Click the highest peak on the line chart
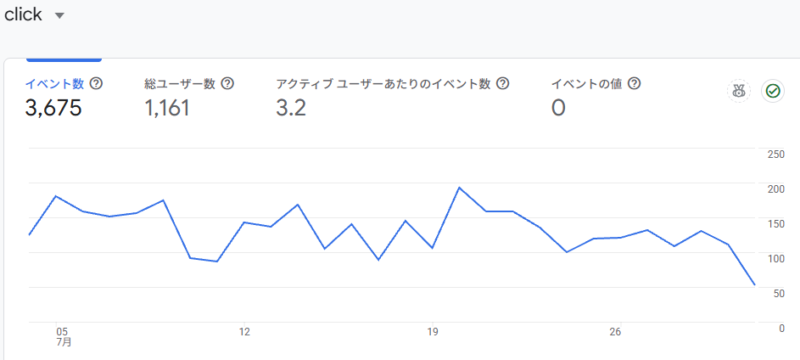This screenshot has height=360, width=800. pyautogui.click(x=459, y=188)
